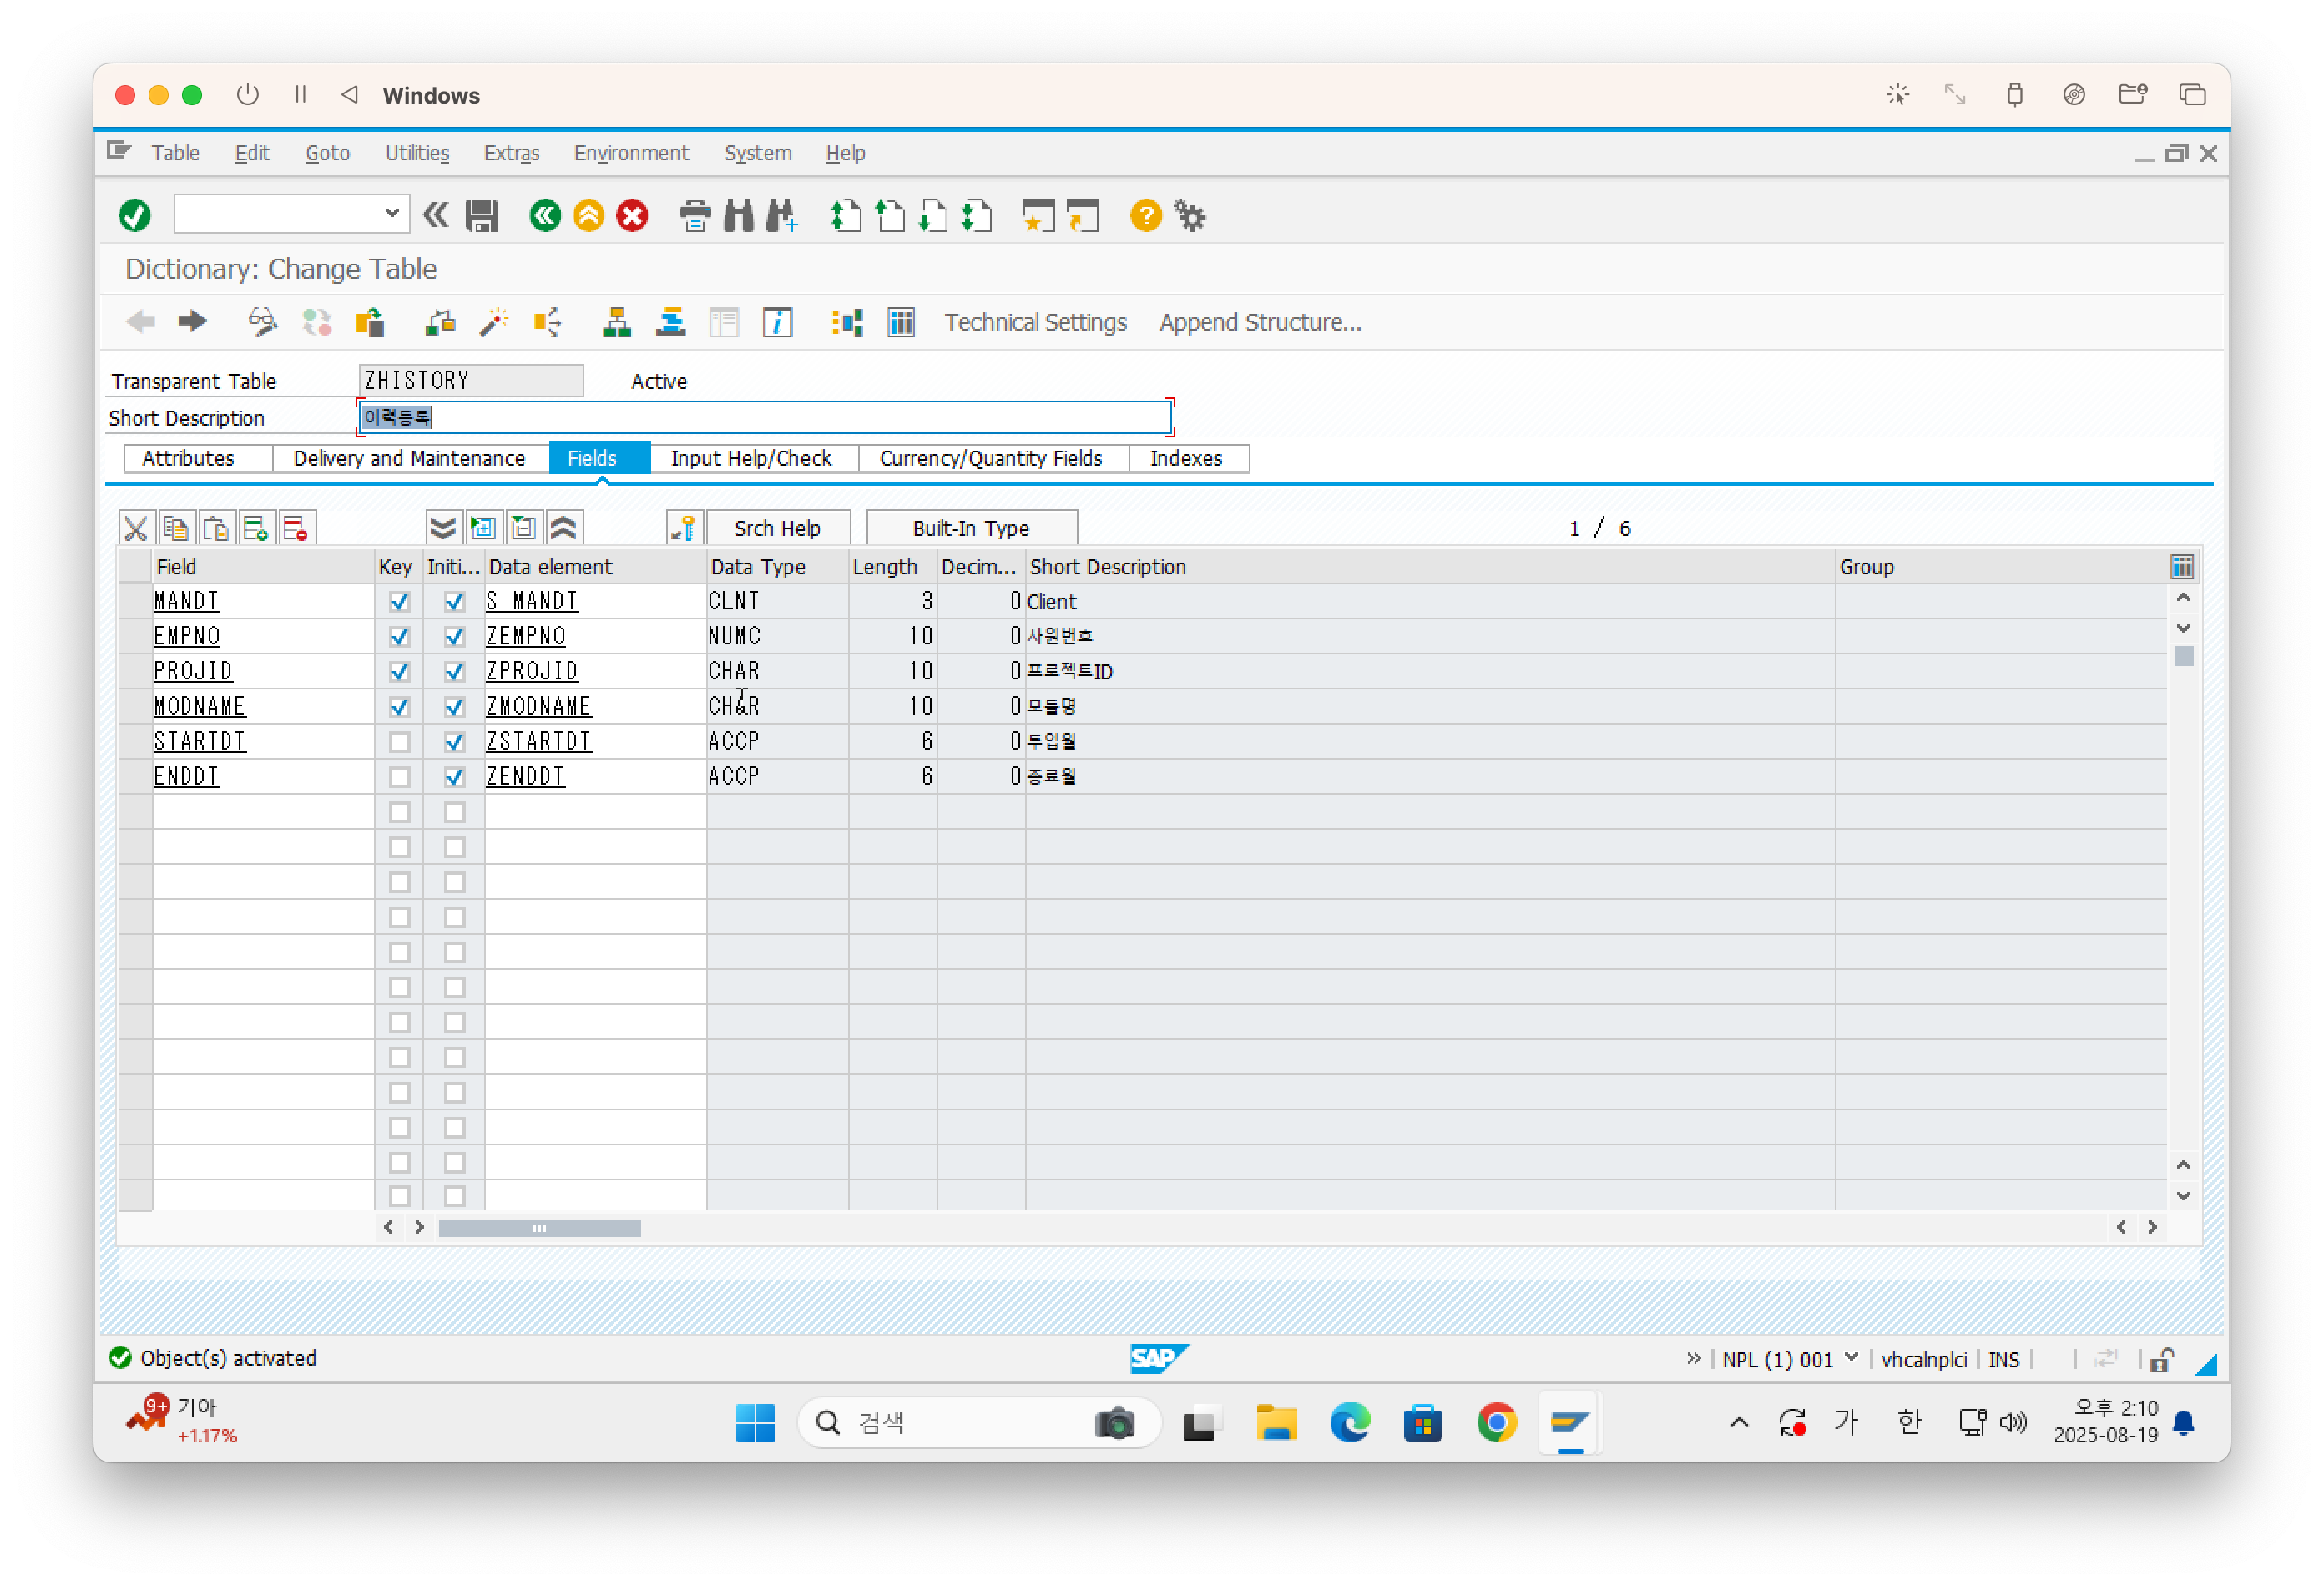Click the Check syntax icon

[440, 322]
